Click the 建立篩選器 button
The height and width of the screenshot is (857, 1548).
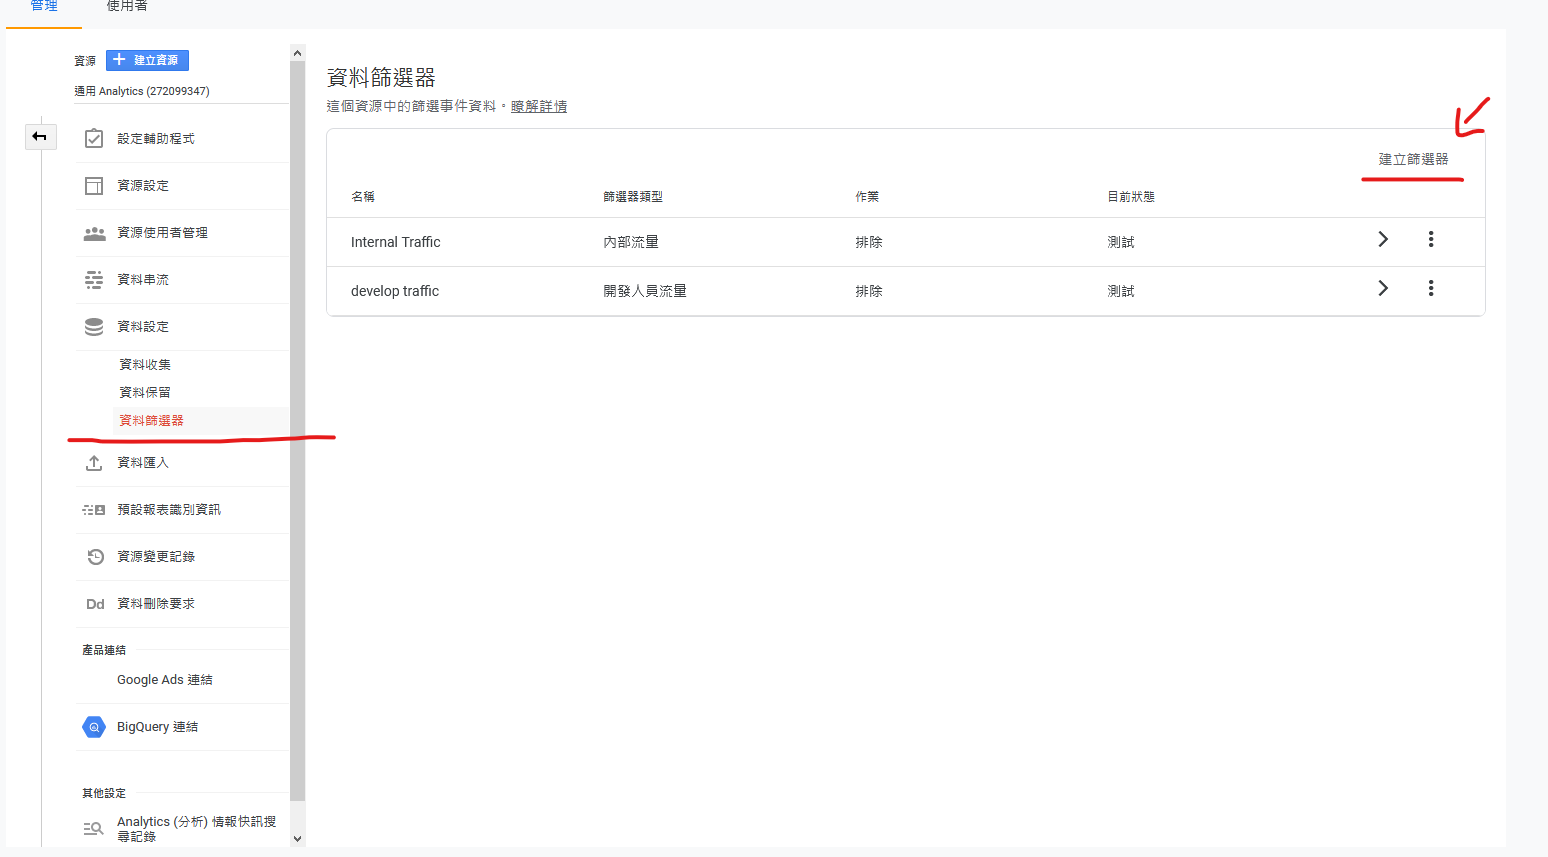coord(1413,159)
